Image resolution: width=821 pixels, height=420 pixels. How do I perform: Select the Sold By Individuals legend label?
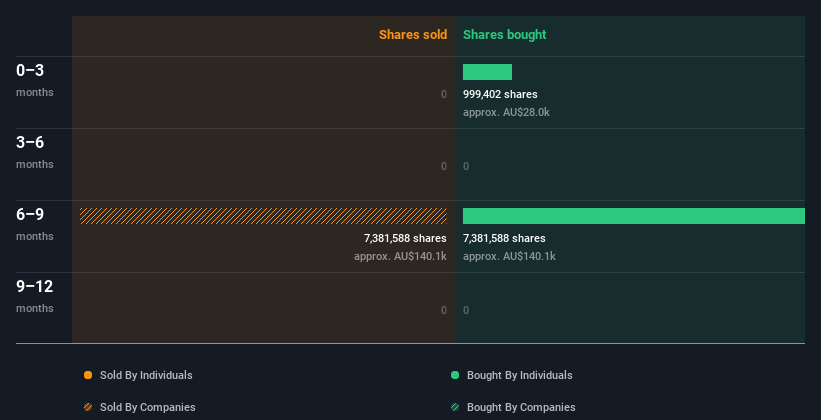point(146,375)
